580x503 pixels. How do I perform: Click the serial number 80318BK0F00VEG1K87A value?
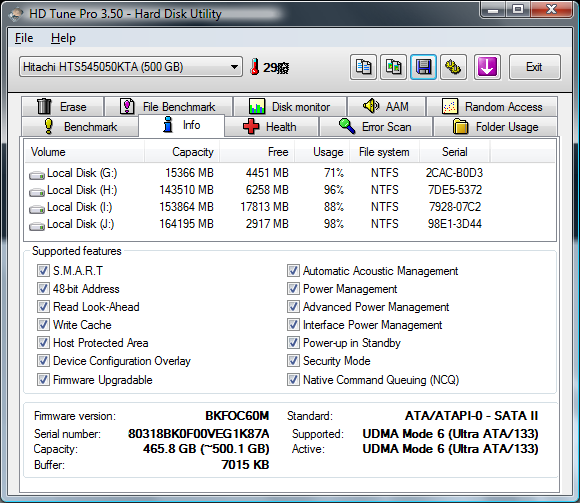click(x=198, y=434)
